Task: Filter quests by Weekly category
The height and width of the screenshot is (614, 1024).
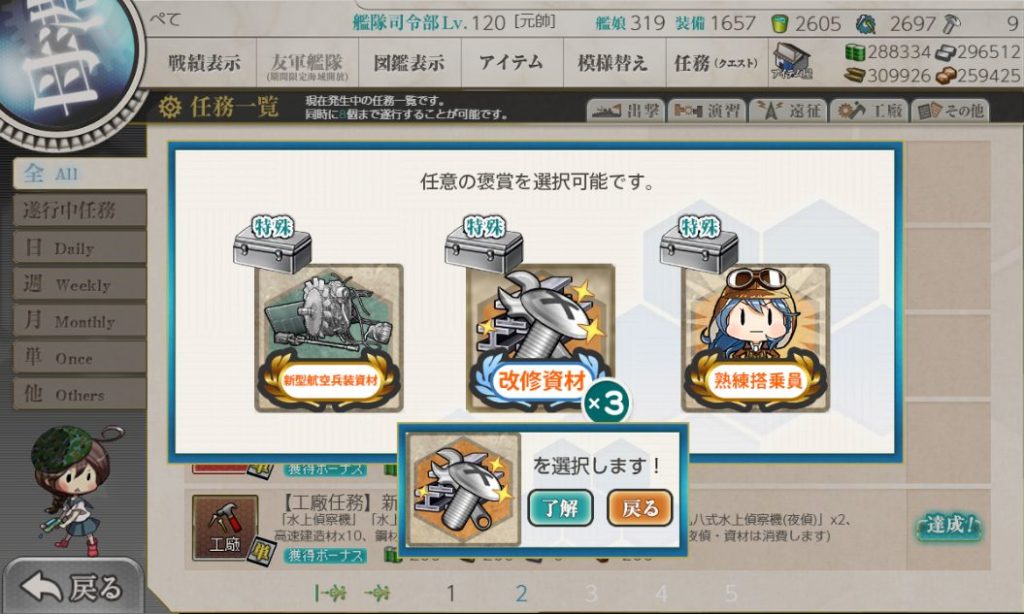Action: click(79, 284)
